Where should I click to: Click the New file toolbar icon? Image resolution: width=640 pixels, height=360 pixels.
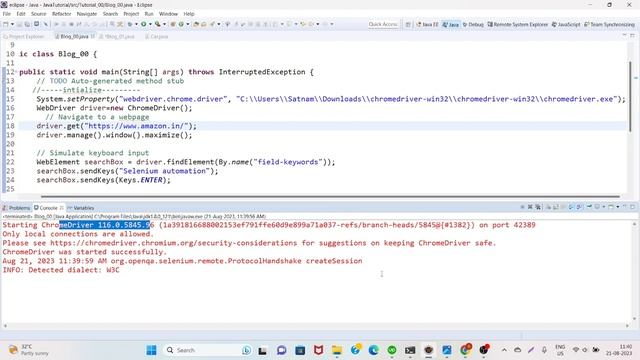6,24
